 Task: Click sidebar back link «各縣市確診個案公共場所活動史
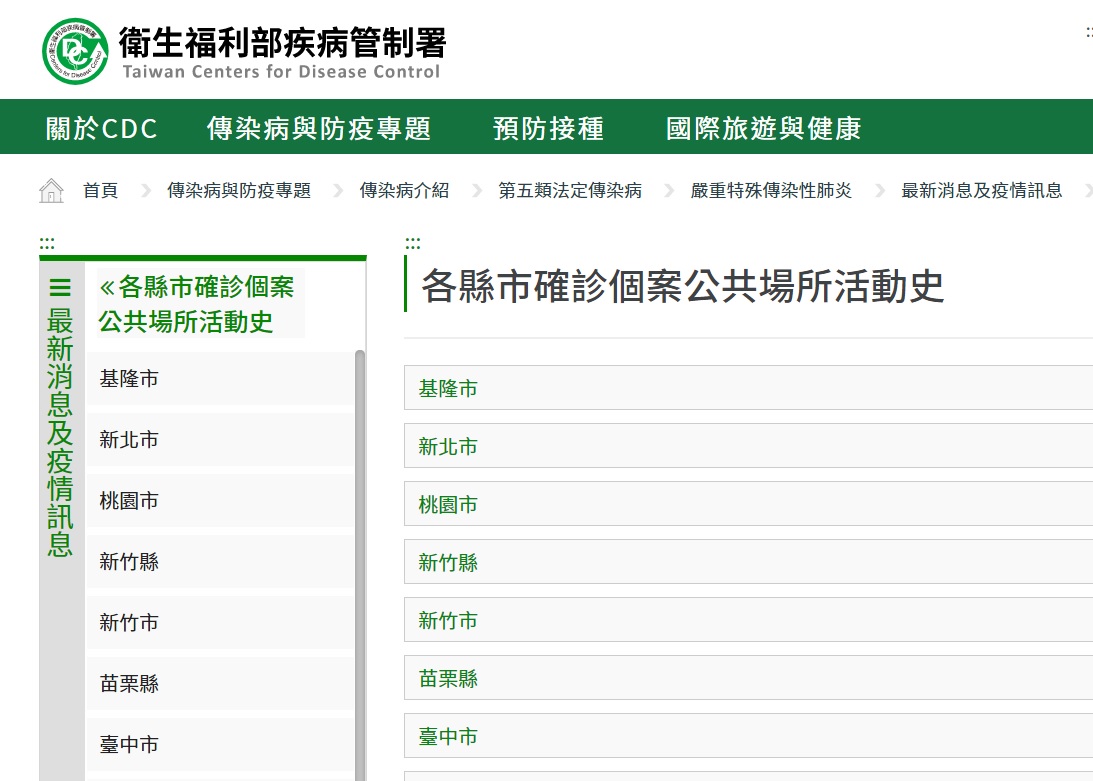(200, 303)
